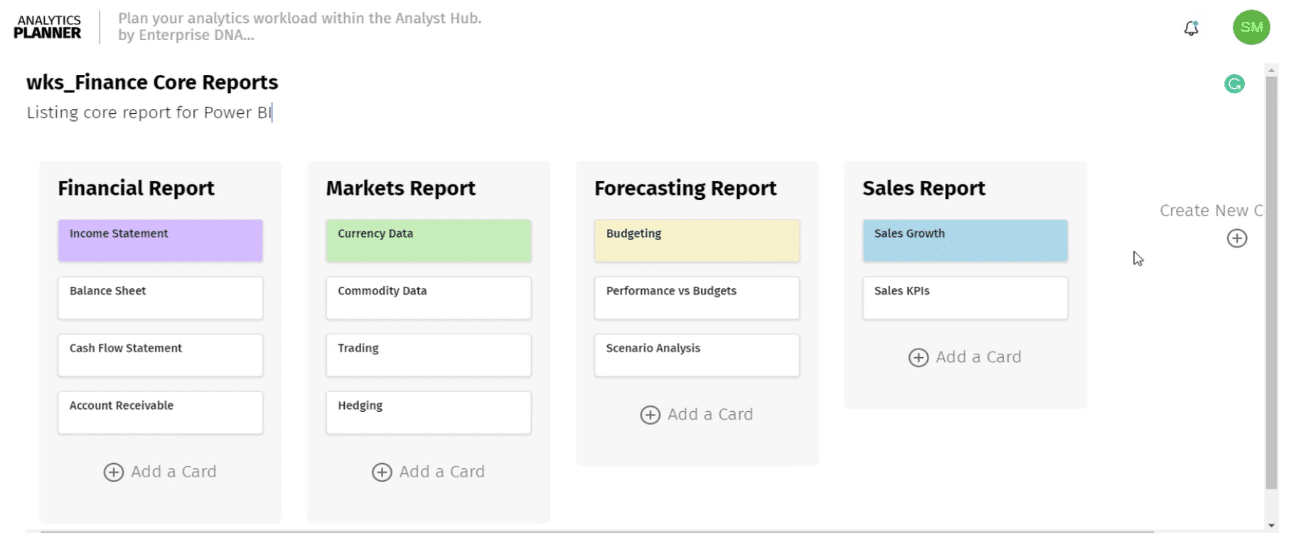
Task: Open the blue Sales Growth card
Action: 965,241
